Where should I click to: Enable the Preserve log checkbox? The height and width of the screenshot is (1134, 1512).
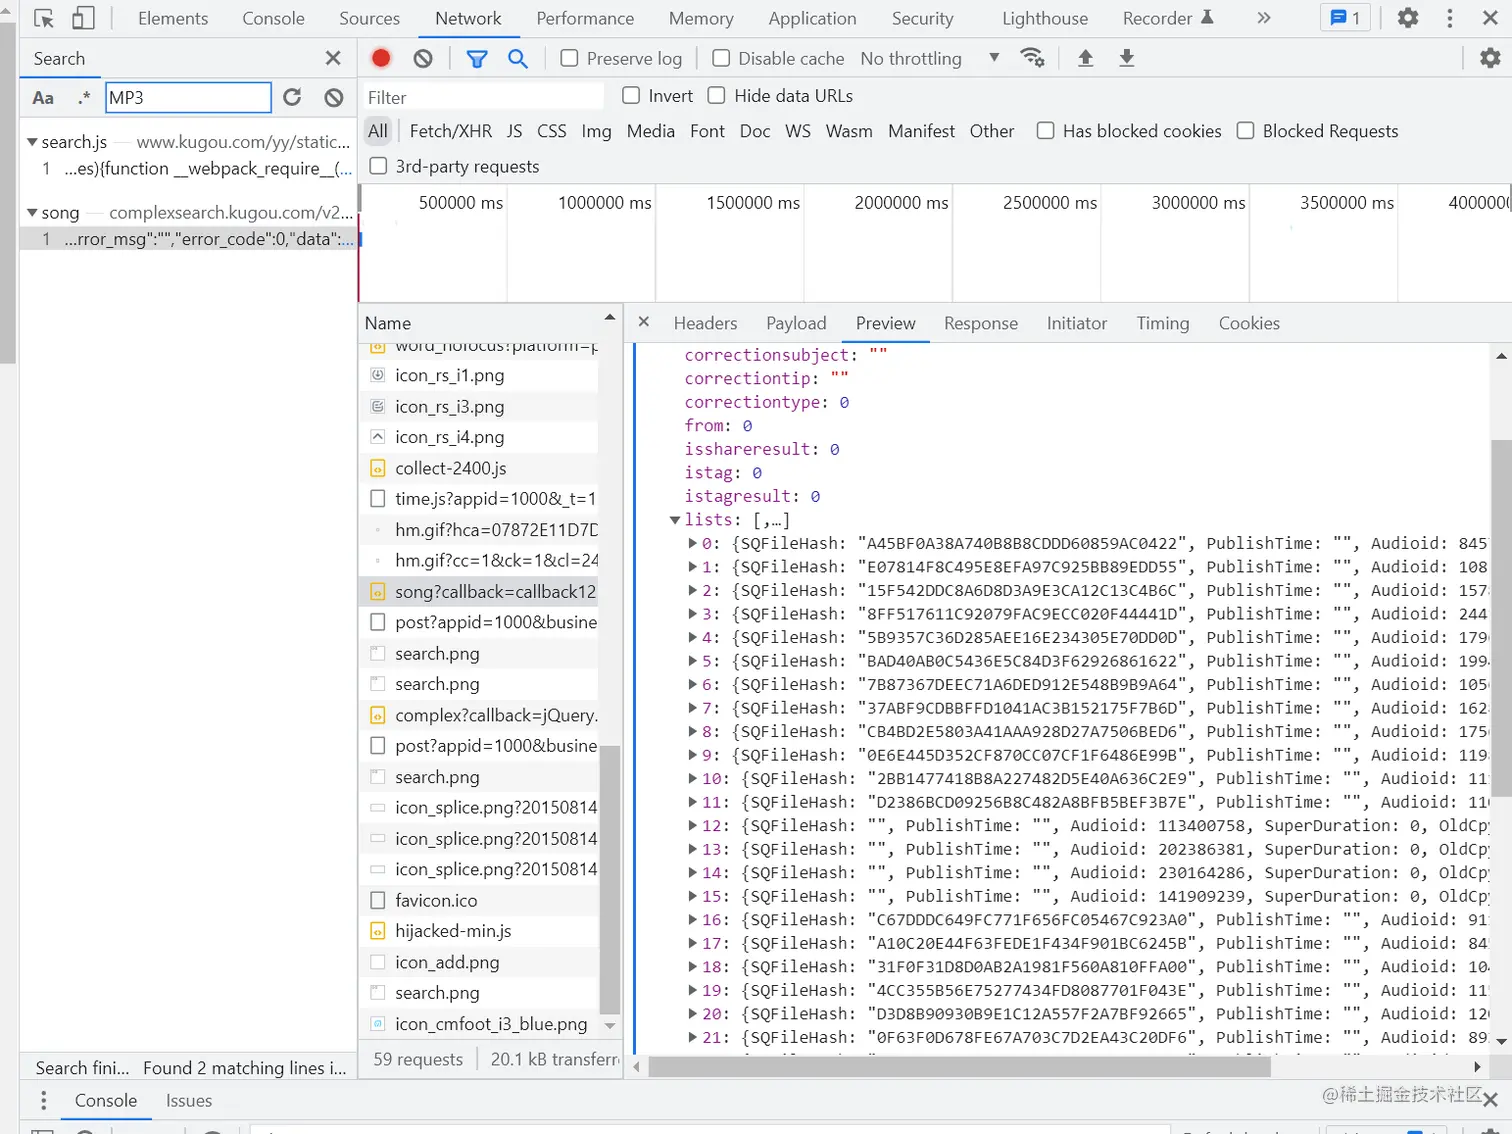569,58
